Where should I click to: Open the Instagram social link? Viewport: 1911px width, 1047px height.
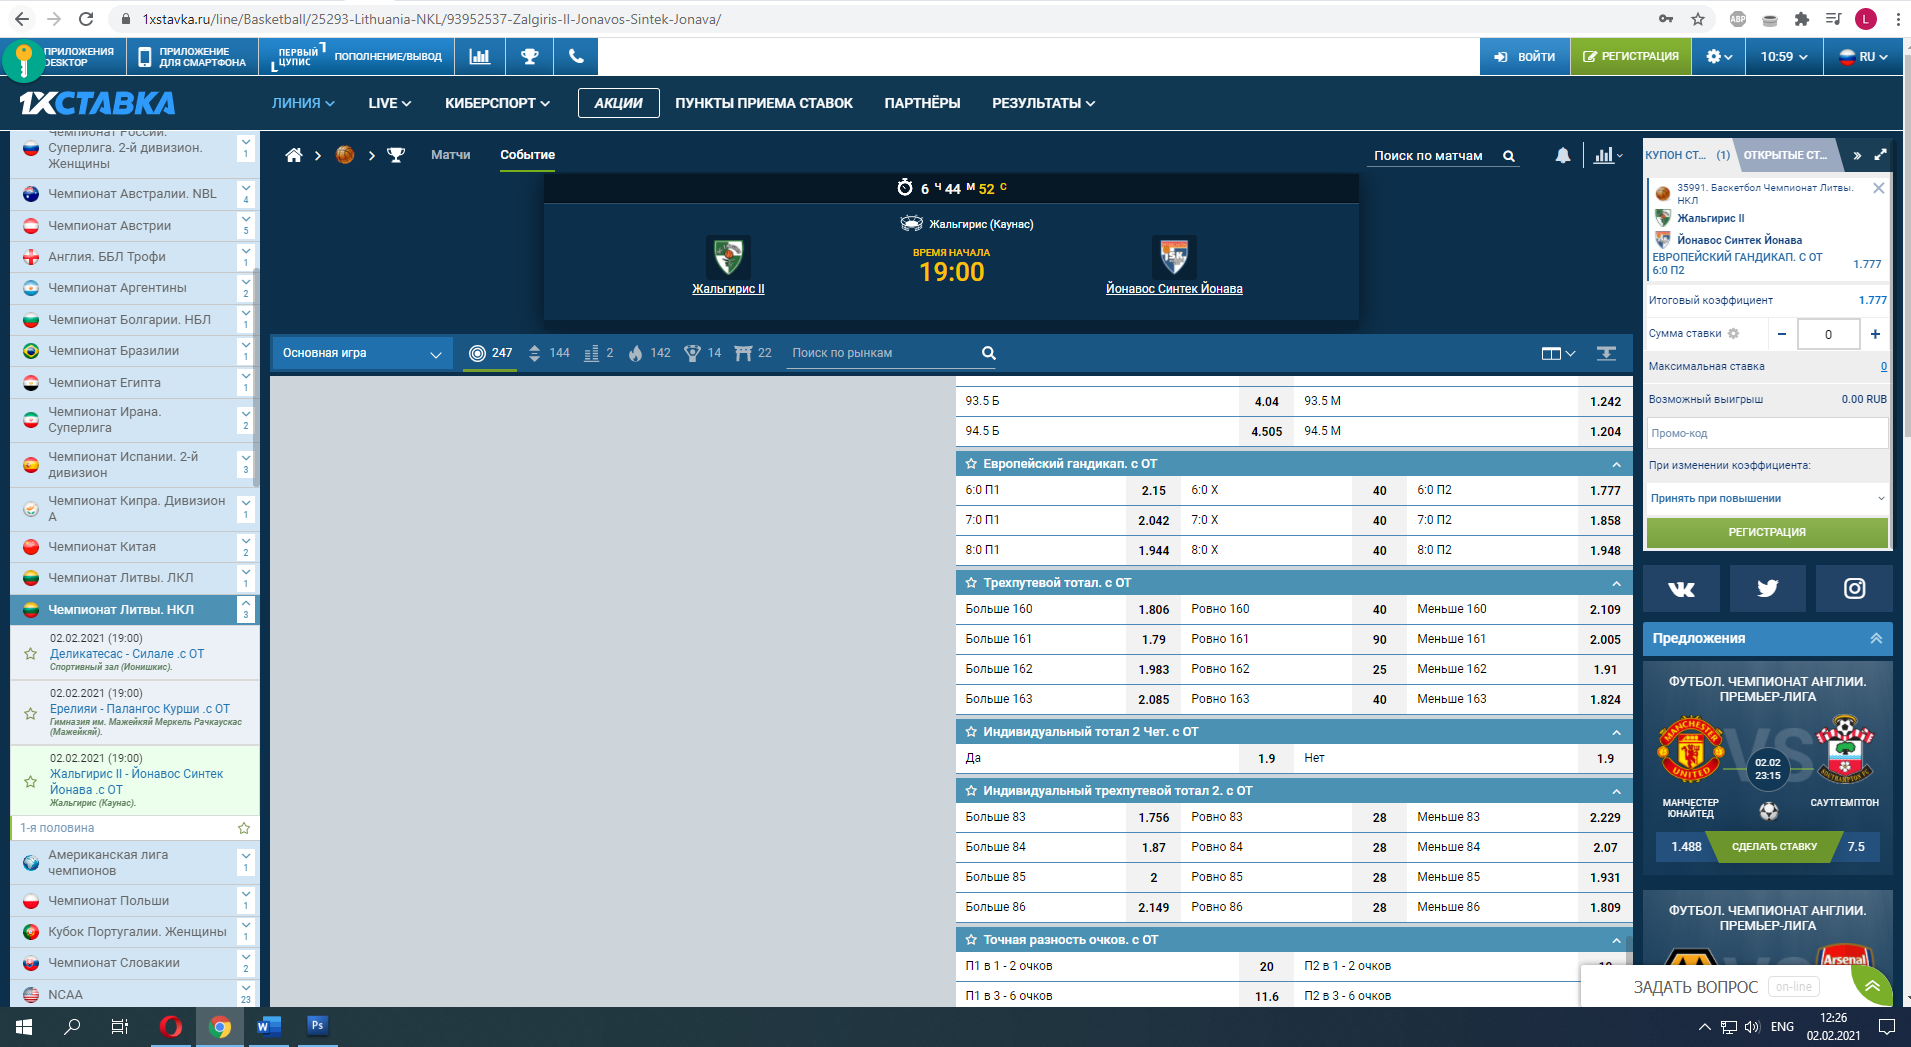coord(1854,588)
